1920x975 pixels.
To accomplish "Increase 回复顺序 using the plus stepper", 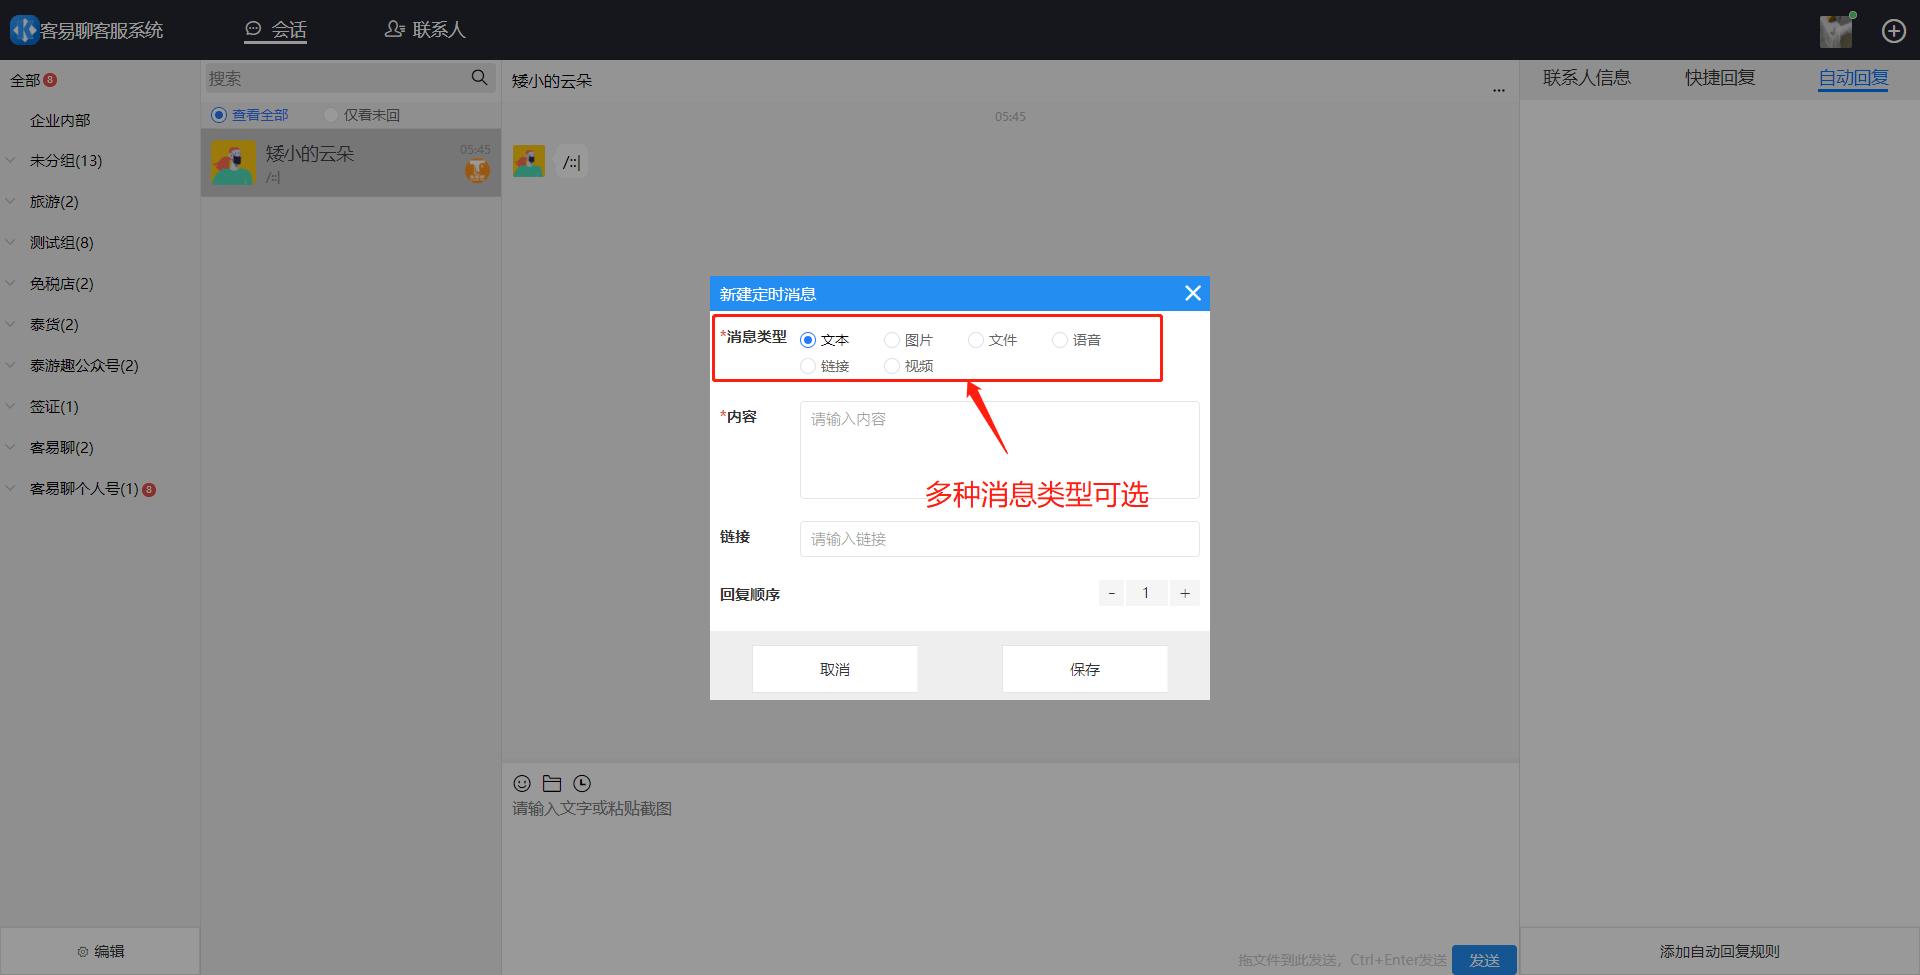I will coord(1184,592).
